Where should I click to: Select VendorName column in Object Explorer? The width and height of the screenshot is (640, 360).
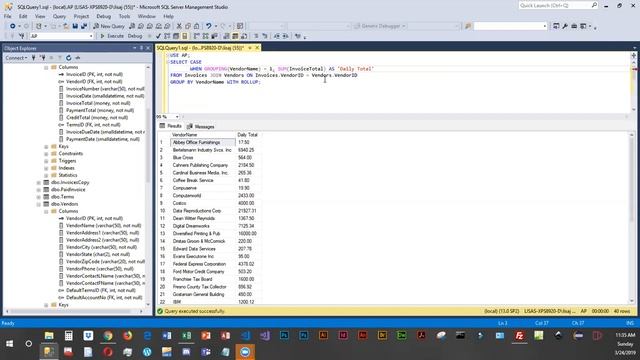103,226
